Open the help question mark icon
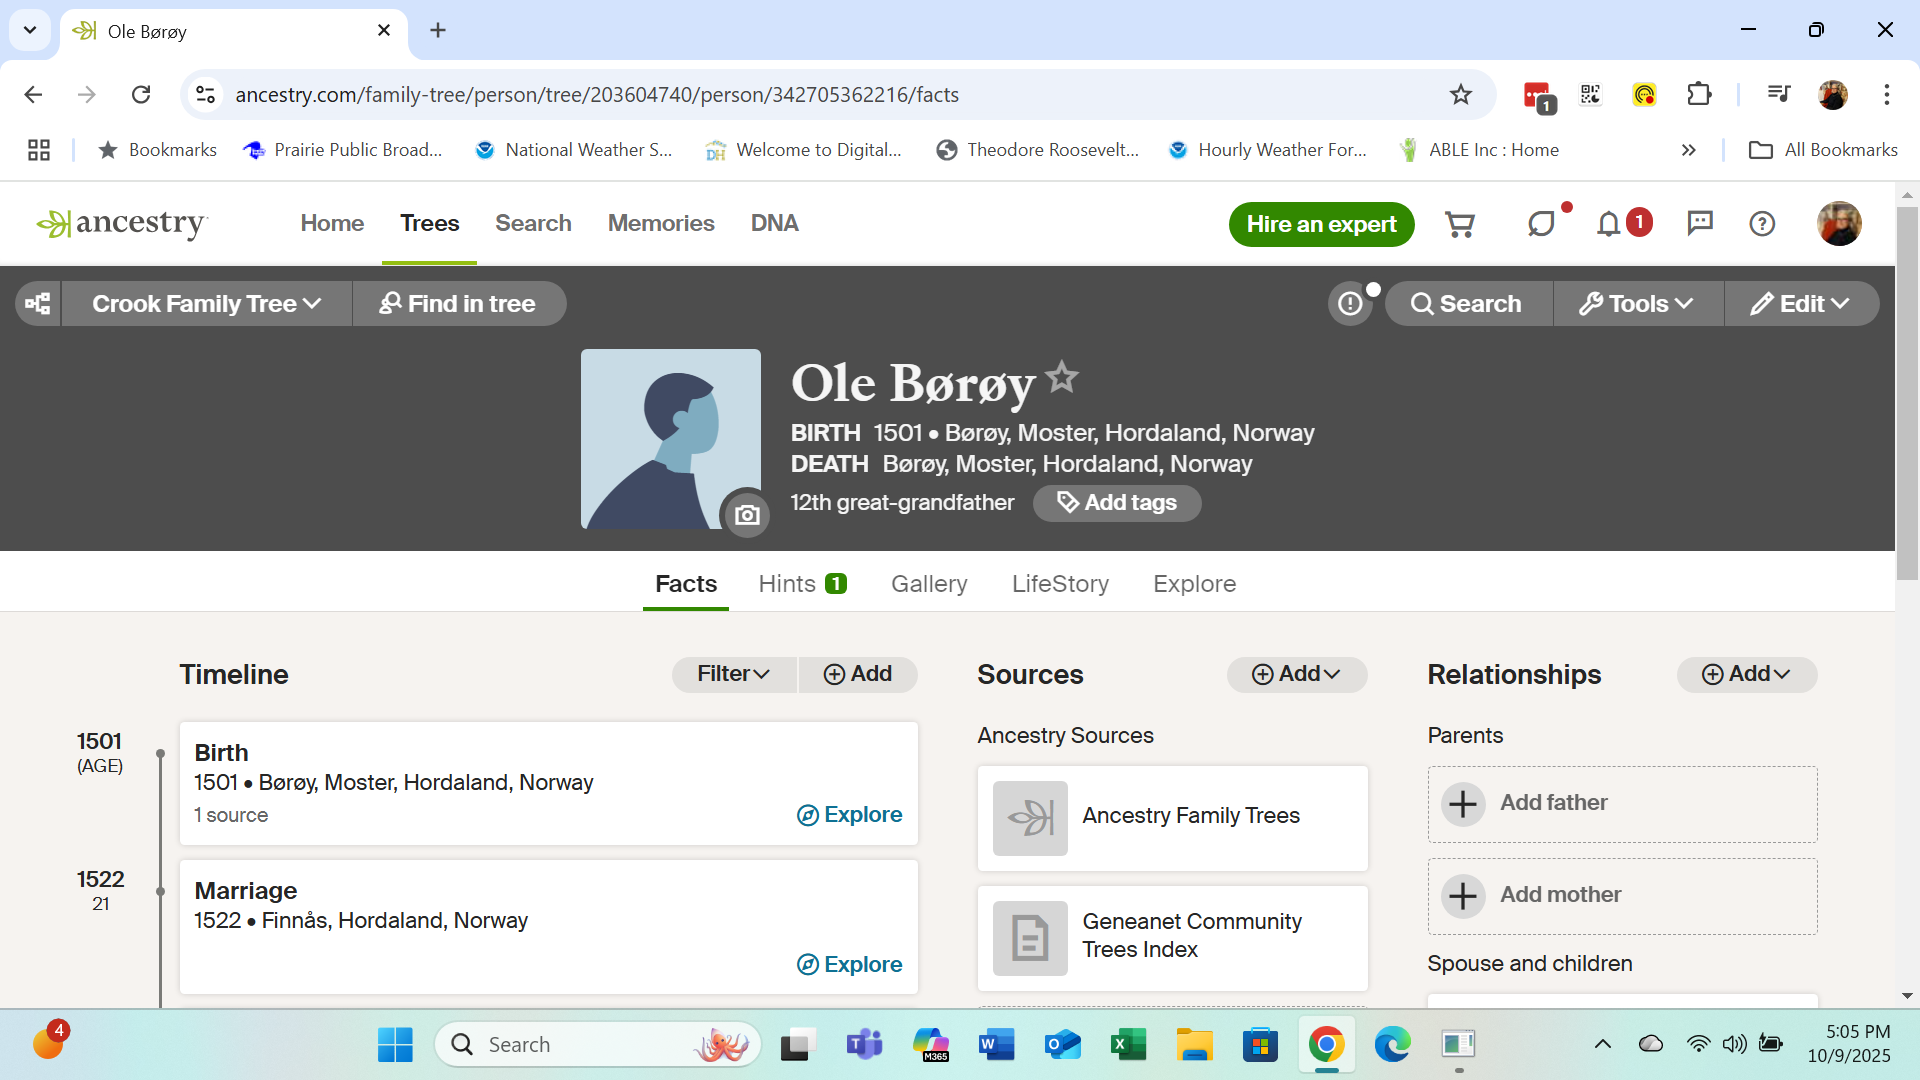The image size is (1920, 1080). (1762, 224)
